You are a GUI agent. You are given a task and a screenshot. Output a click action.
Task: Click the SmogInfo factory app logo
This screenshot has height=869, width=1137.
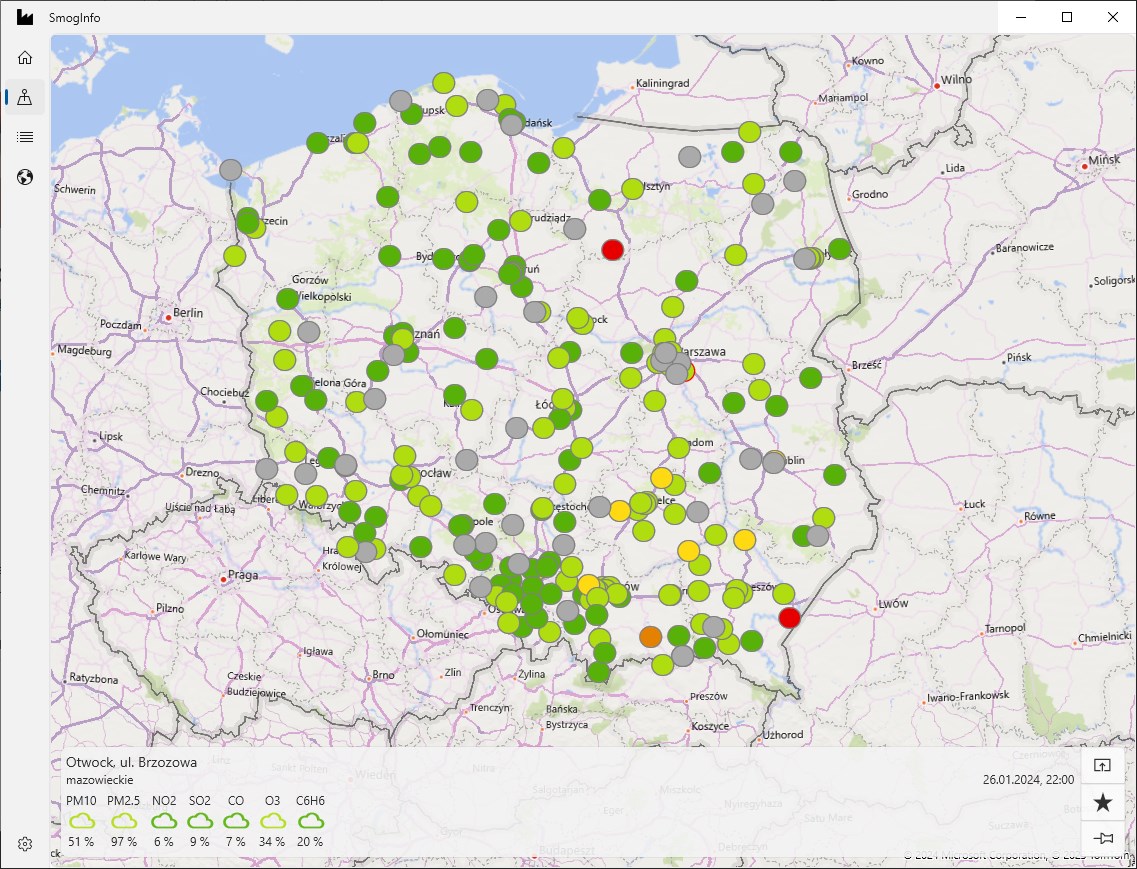[25, 17]
